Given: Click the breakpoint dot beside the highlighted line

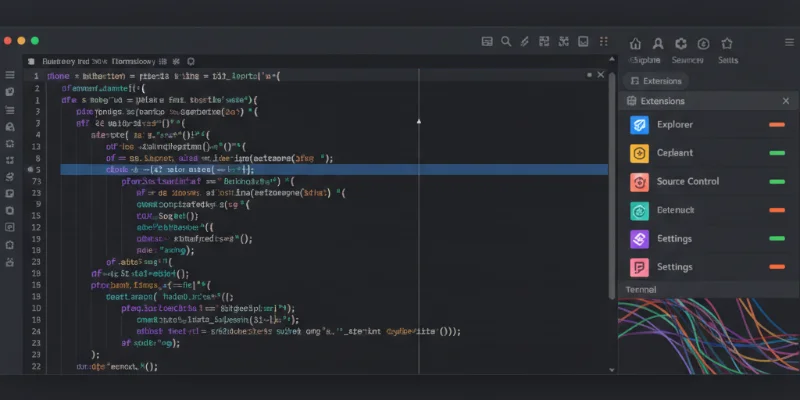Looking at the screenshot, I should 31,170.
